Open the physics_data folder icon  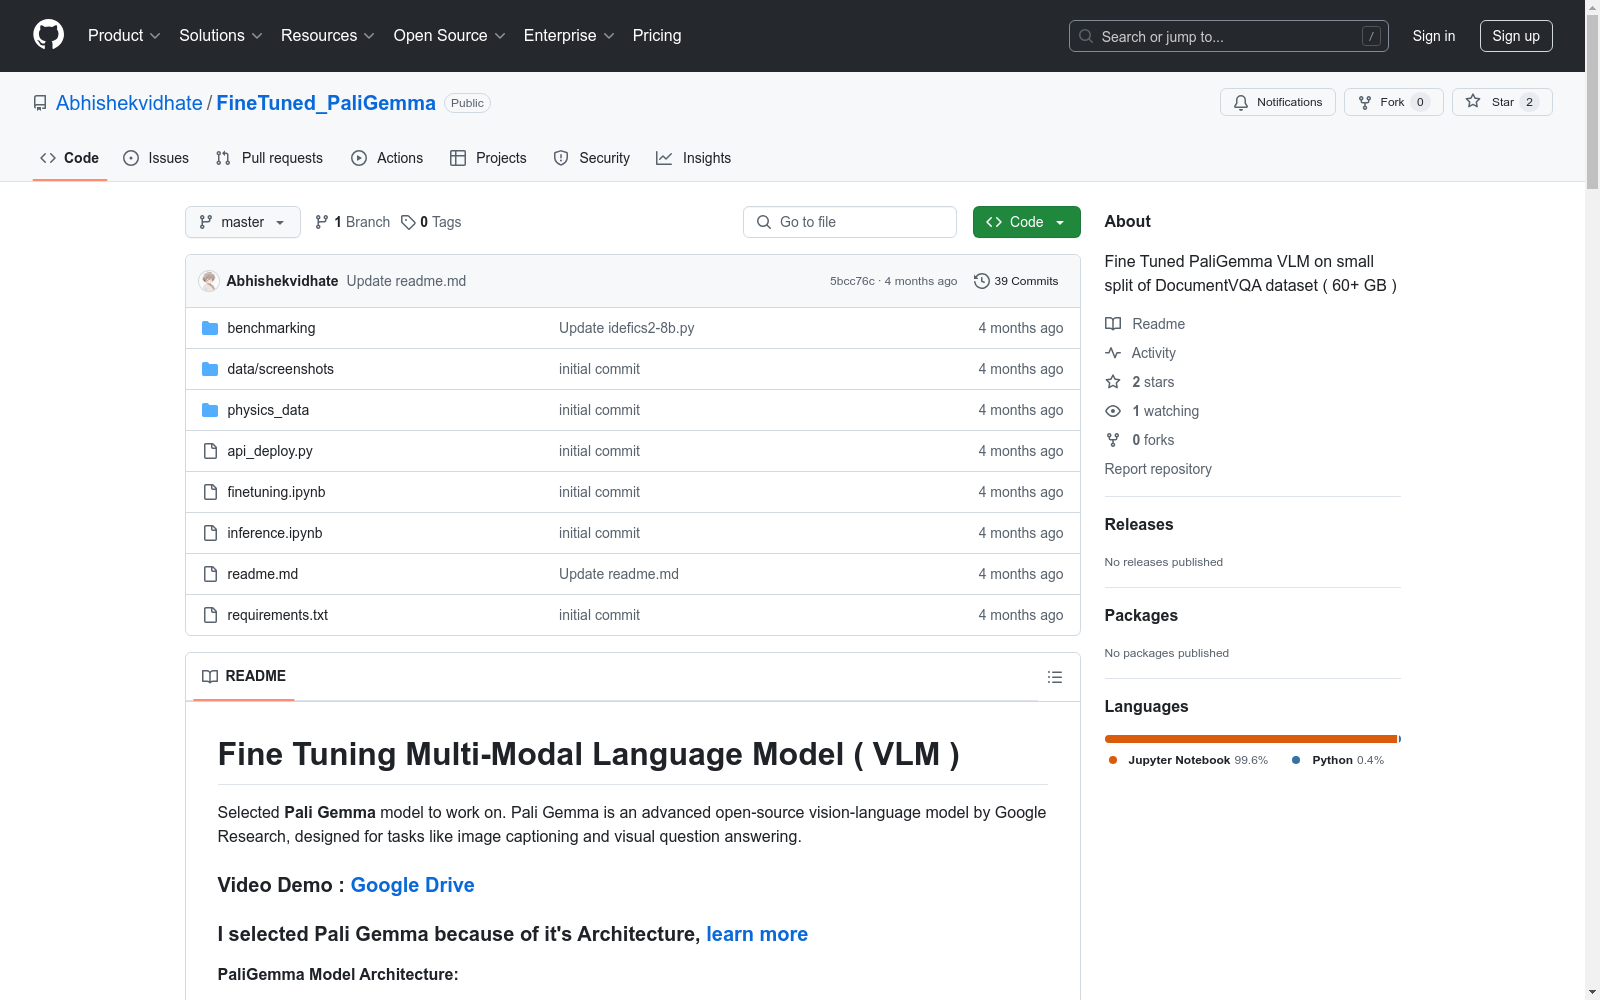pos(210,410)
